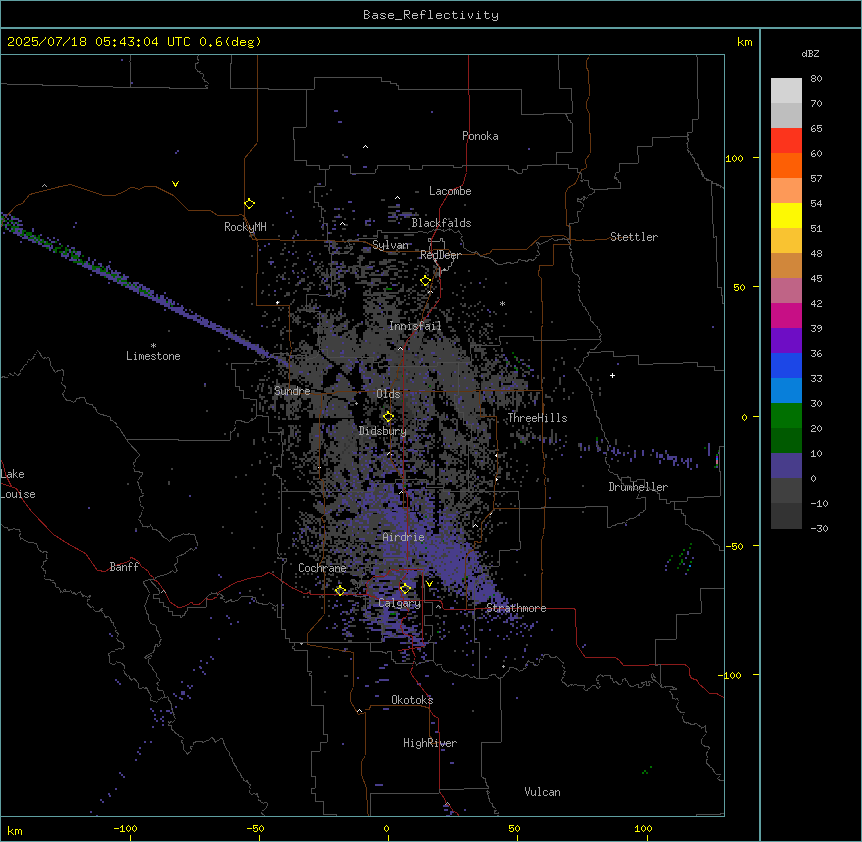The width and height of the screenshot is (862, 842).
Task: Click the dBZ legend heading
Action: [810, 53]
